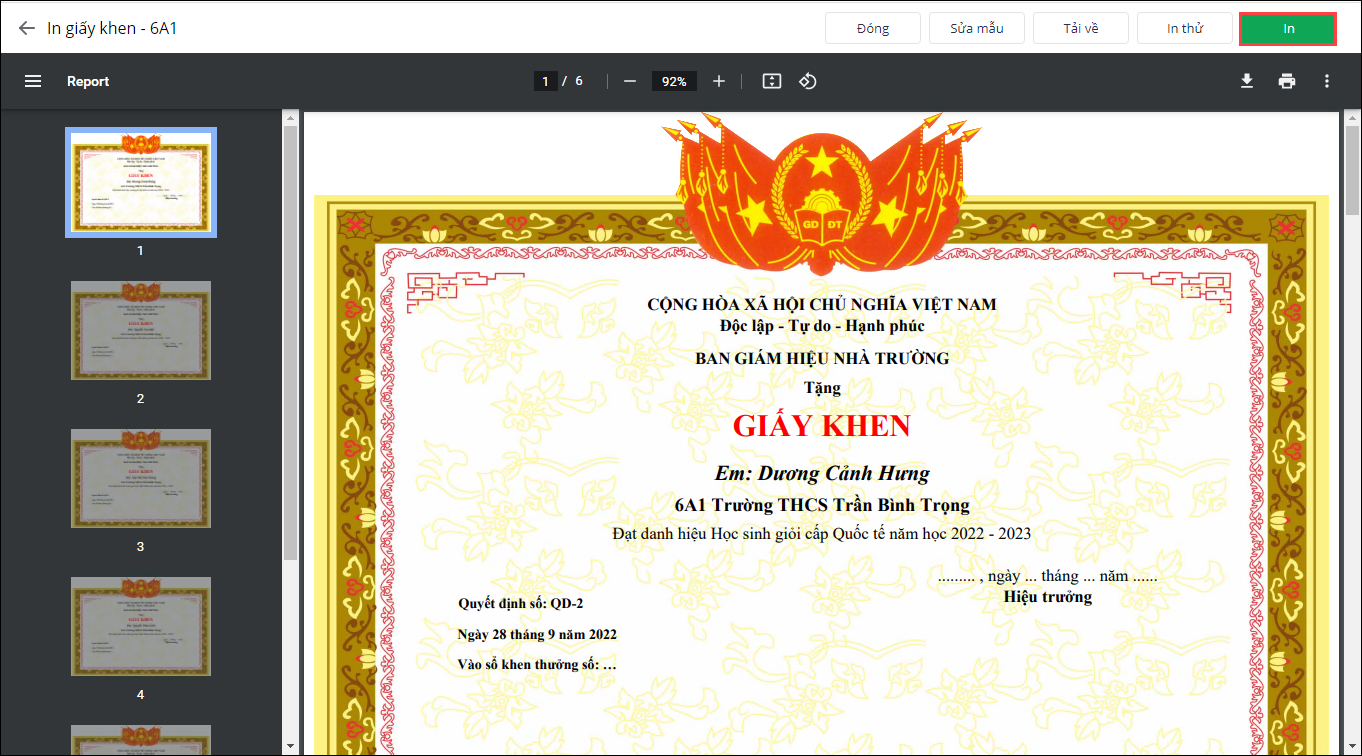
Task: Click 'Quyết định số: QD-2' text
Action: [x=520, y=604]
